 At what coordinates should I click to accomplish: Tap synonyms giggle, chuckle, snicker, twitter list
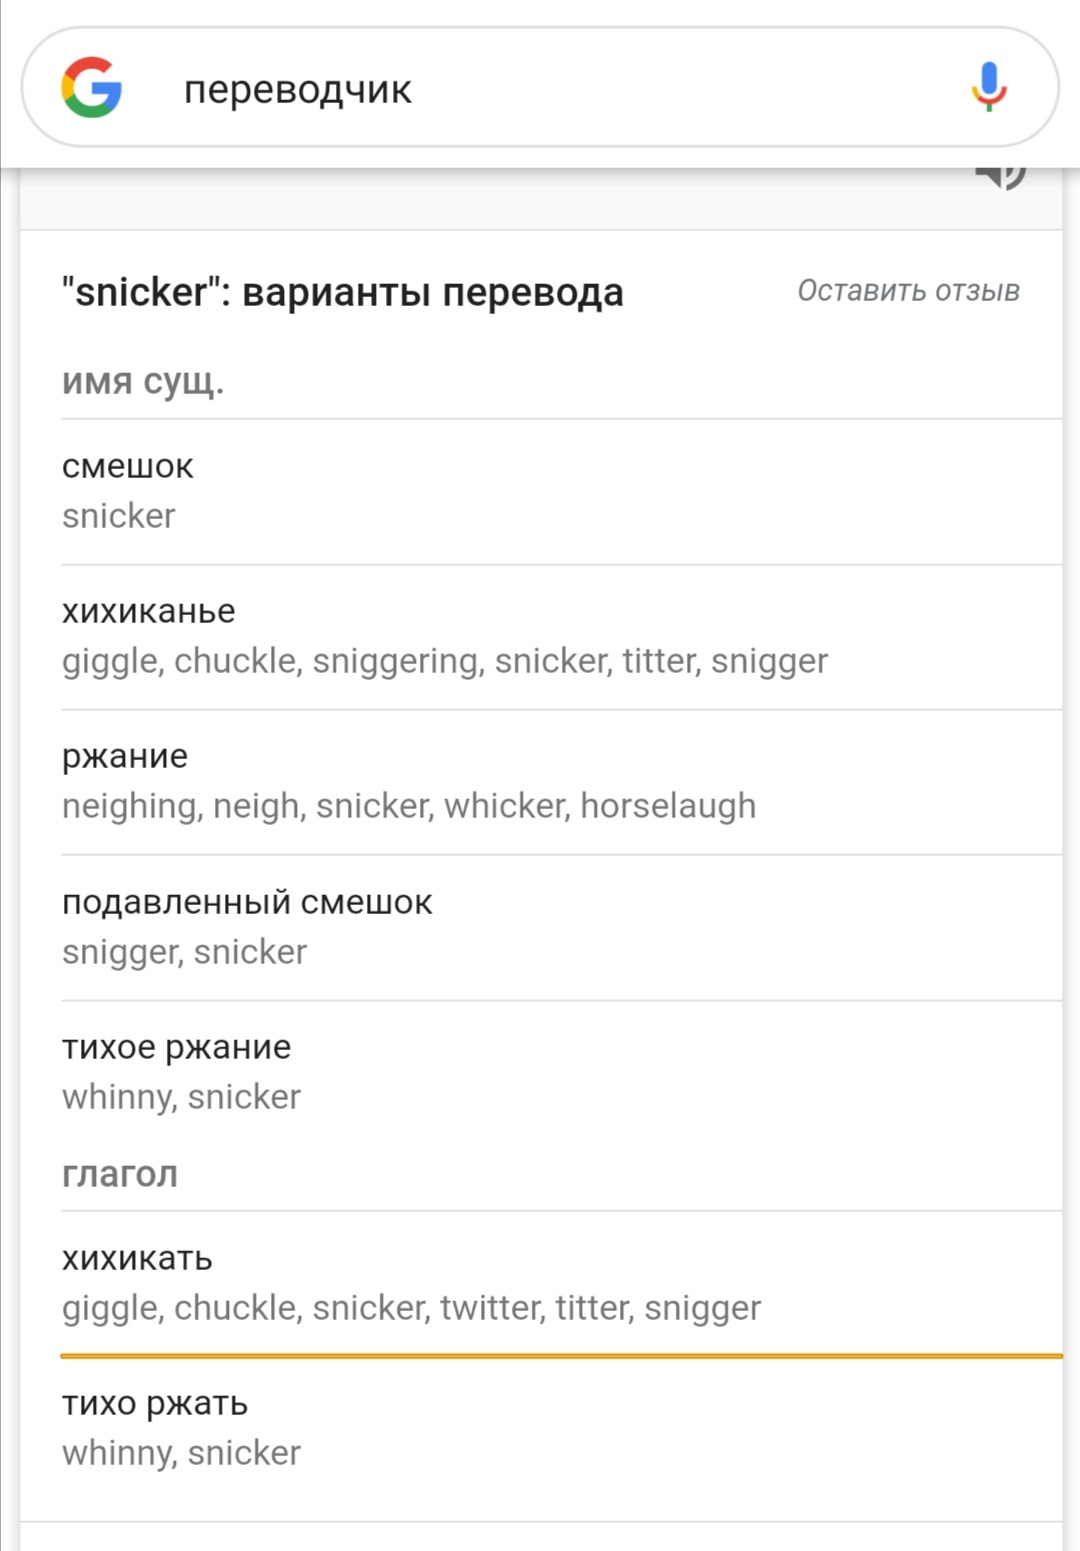411,1308
